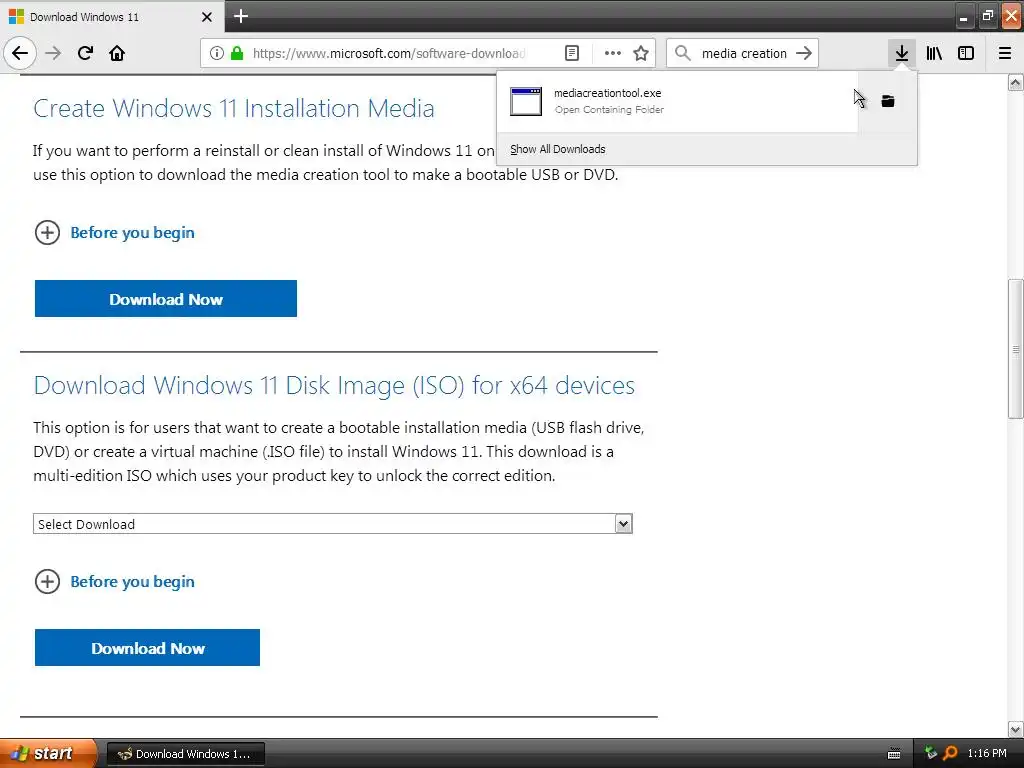Click Download Windows 11 Disk Image (ISO) heading
1024x768 pixels.
coord(334,385)
